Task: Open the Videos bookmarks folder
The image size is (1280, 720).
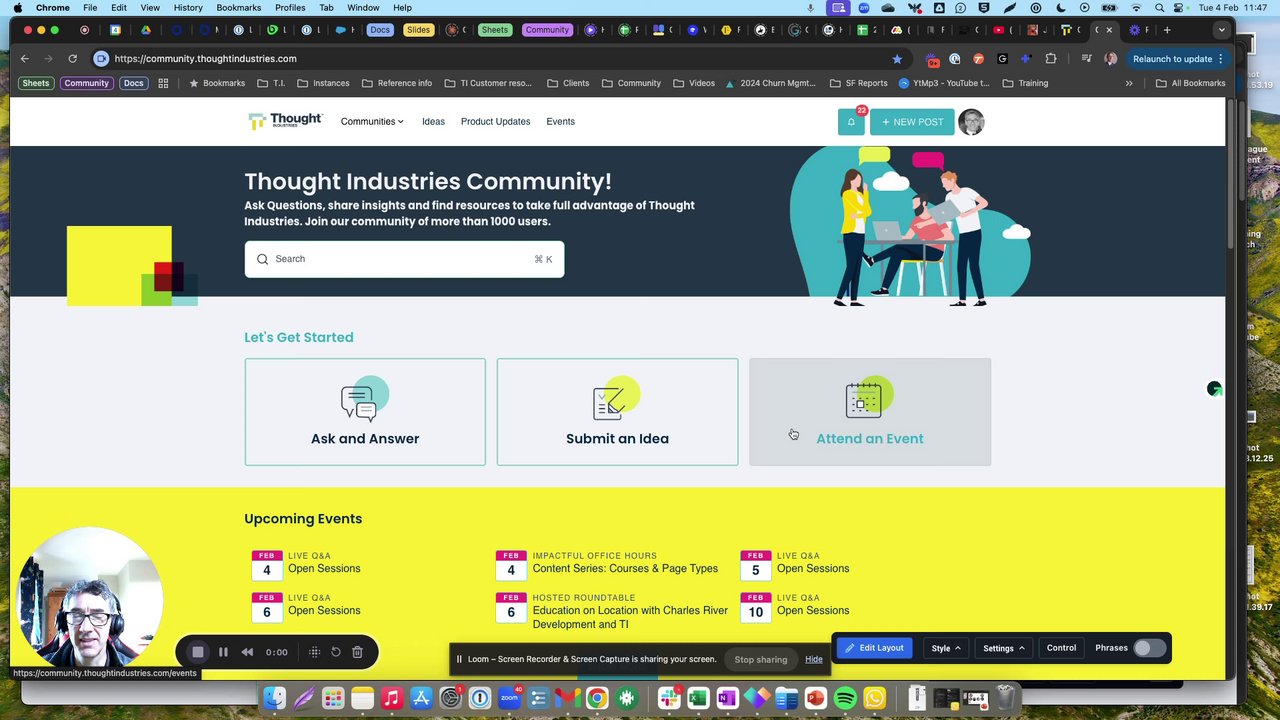Action: (694, 83)
